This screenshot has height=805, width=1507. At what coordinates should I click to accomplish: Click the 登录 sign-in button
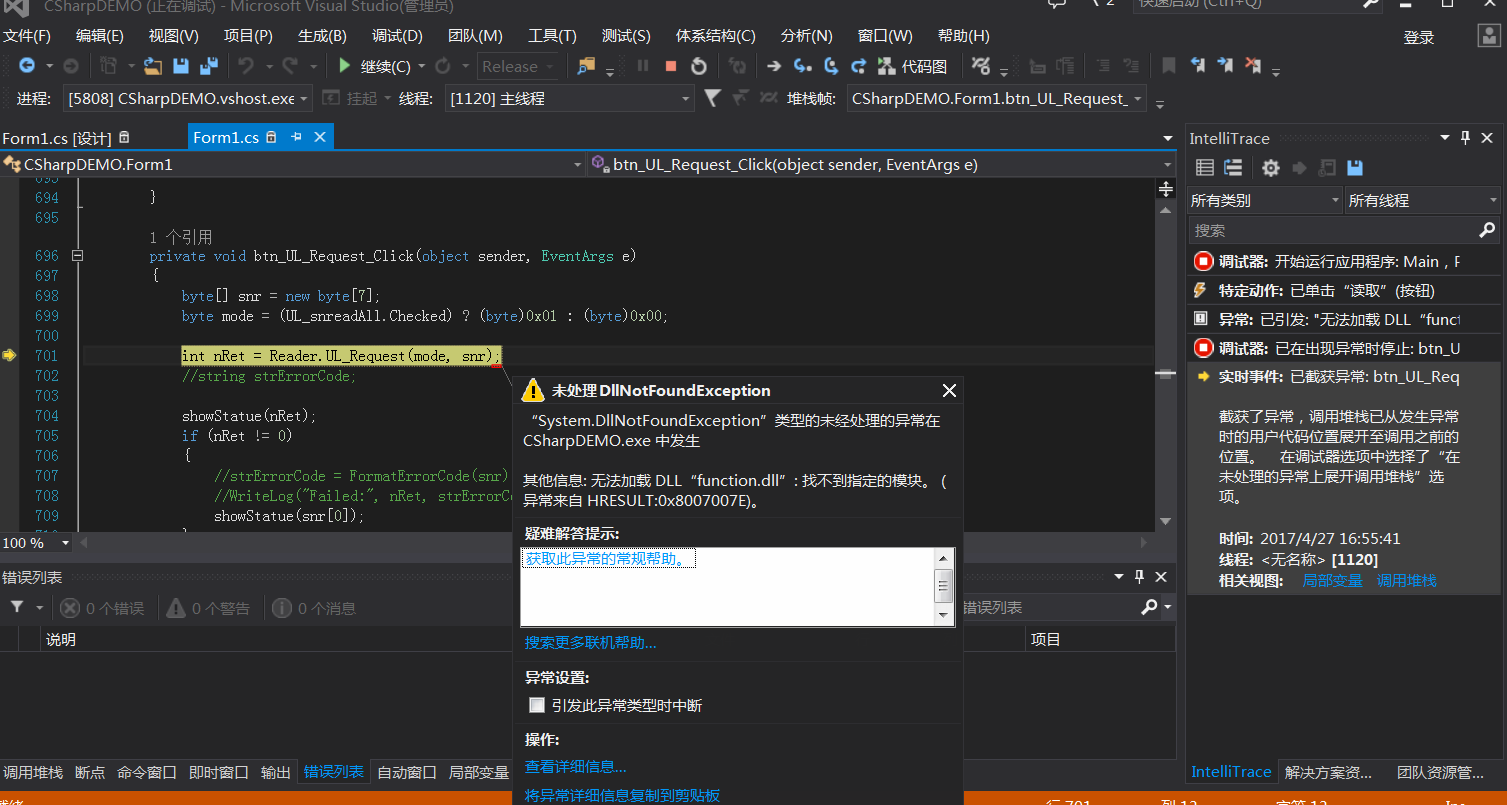coord(1419,37)
